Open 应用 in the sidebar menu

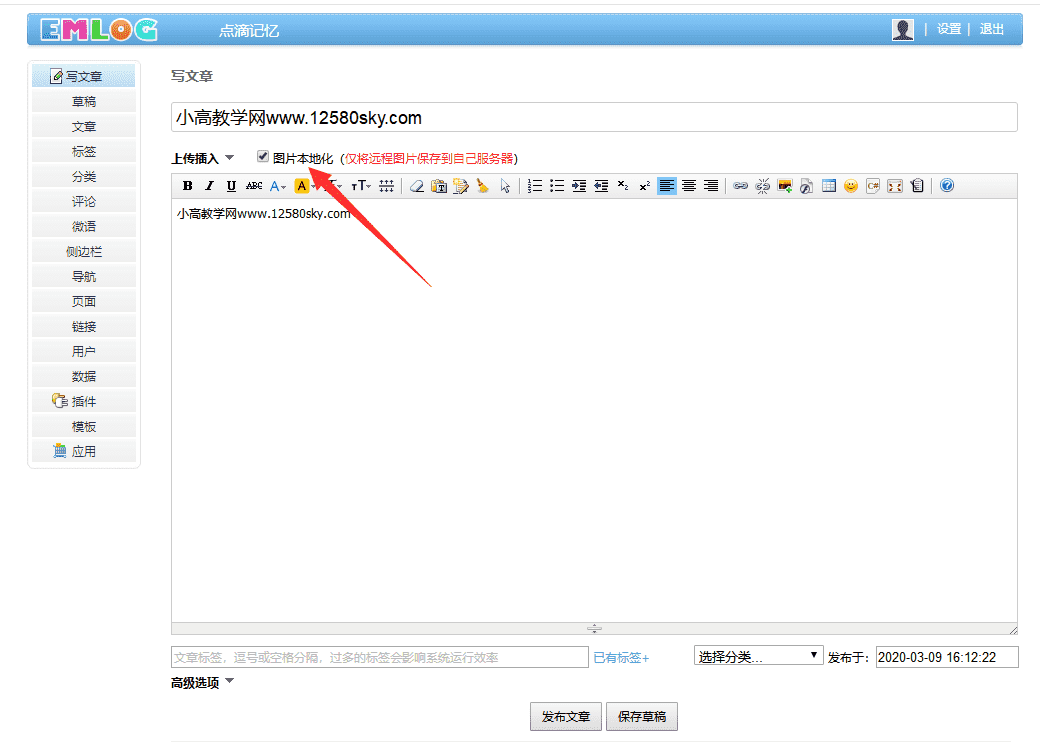[84, 452]
